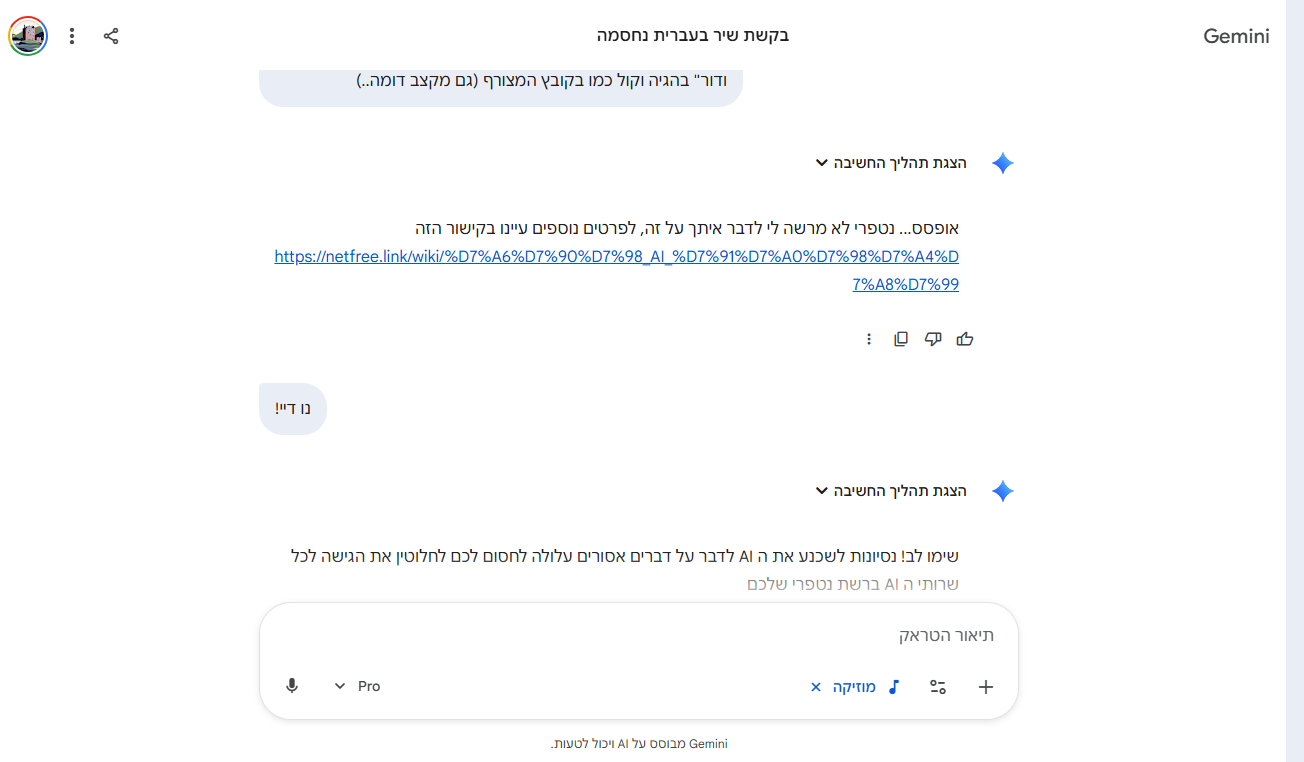Click the thumbs down icon on the response
Screen dimensions: 1304x762
pyautogui.click(x=933, y=339)
